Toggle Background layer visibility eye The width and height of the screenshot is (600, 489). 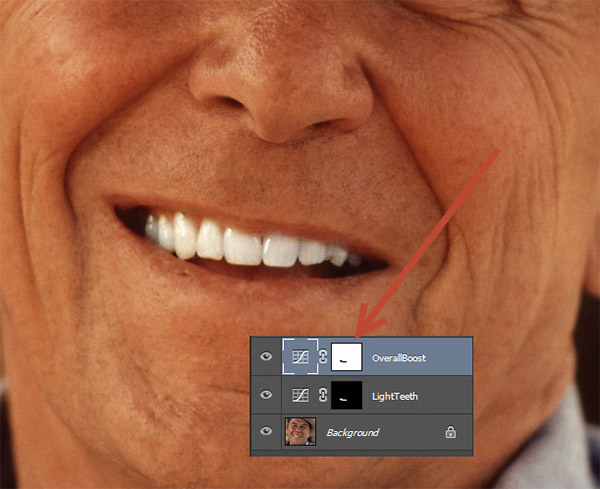(x=266, y=431)
